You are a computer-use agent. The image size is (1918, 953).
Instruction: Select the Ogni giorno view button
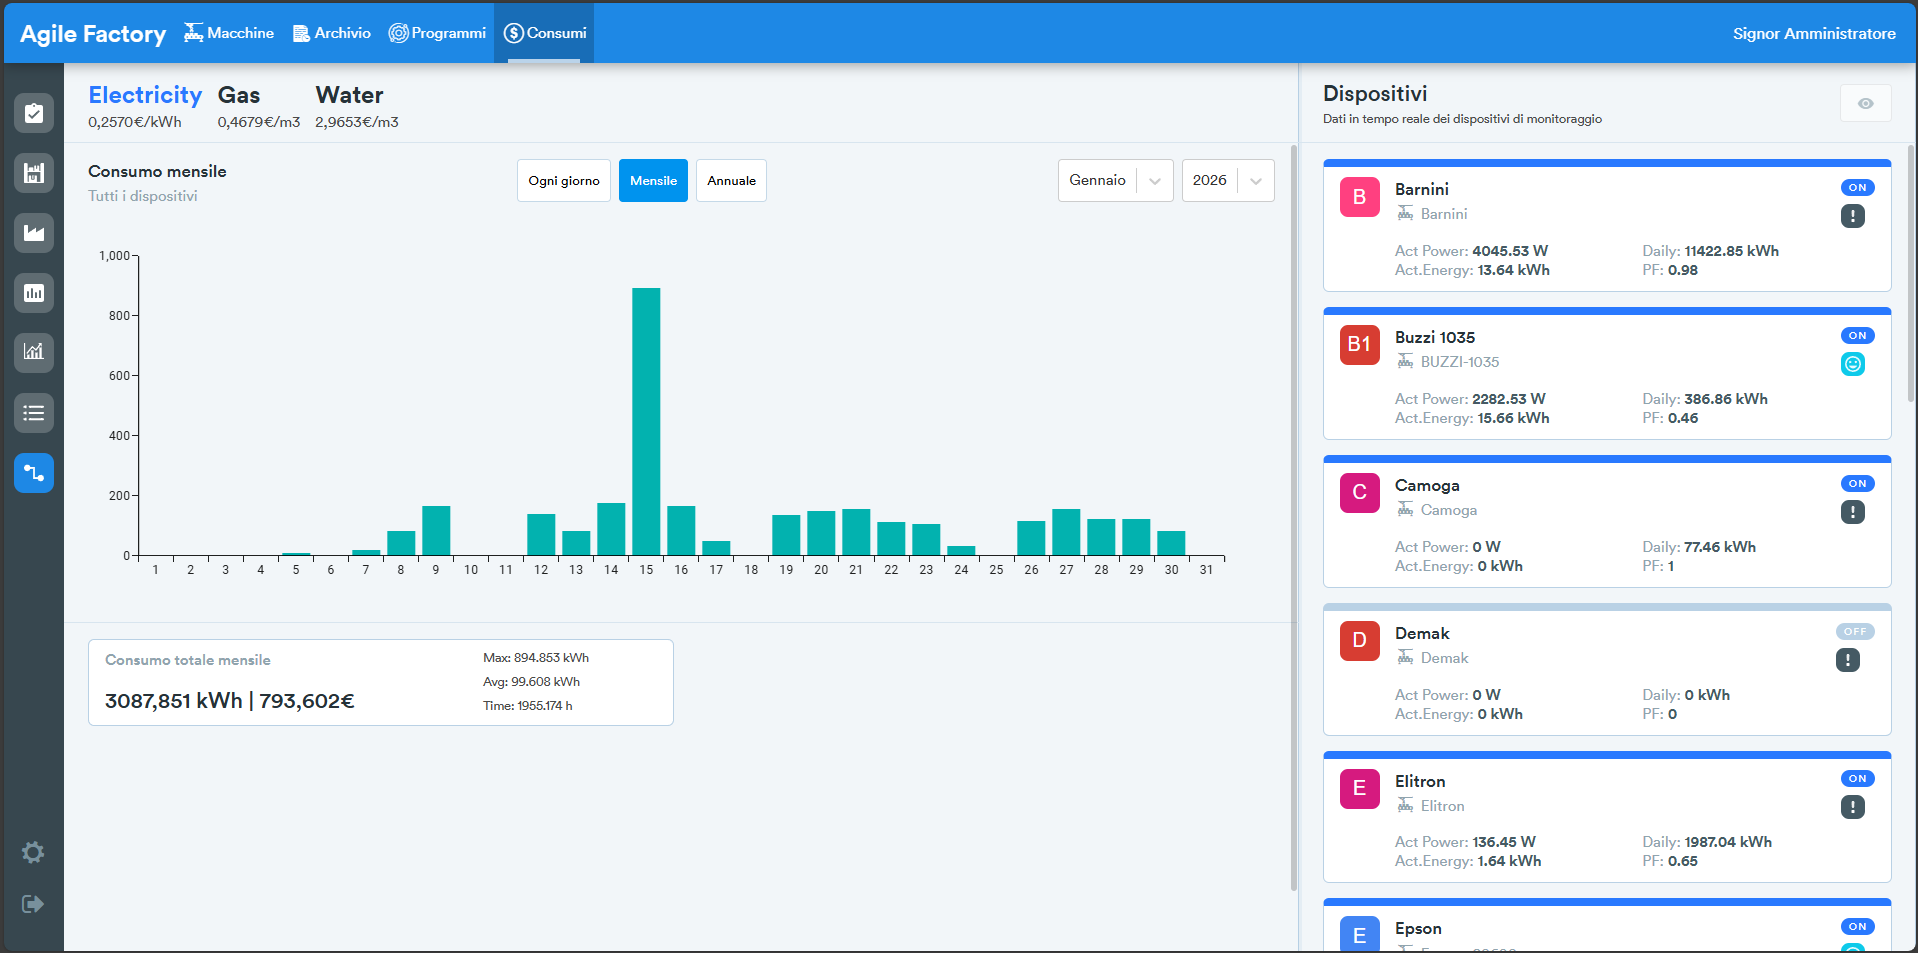click(564, 181)
